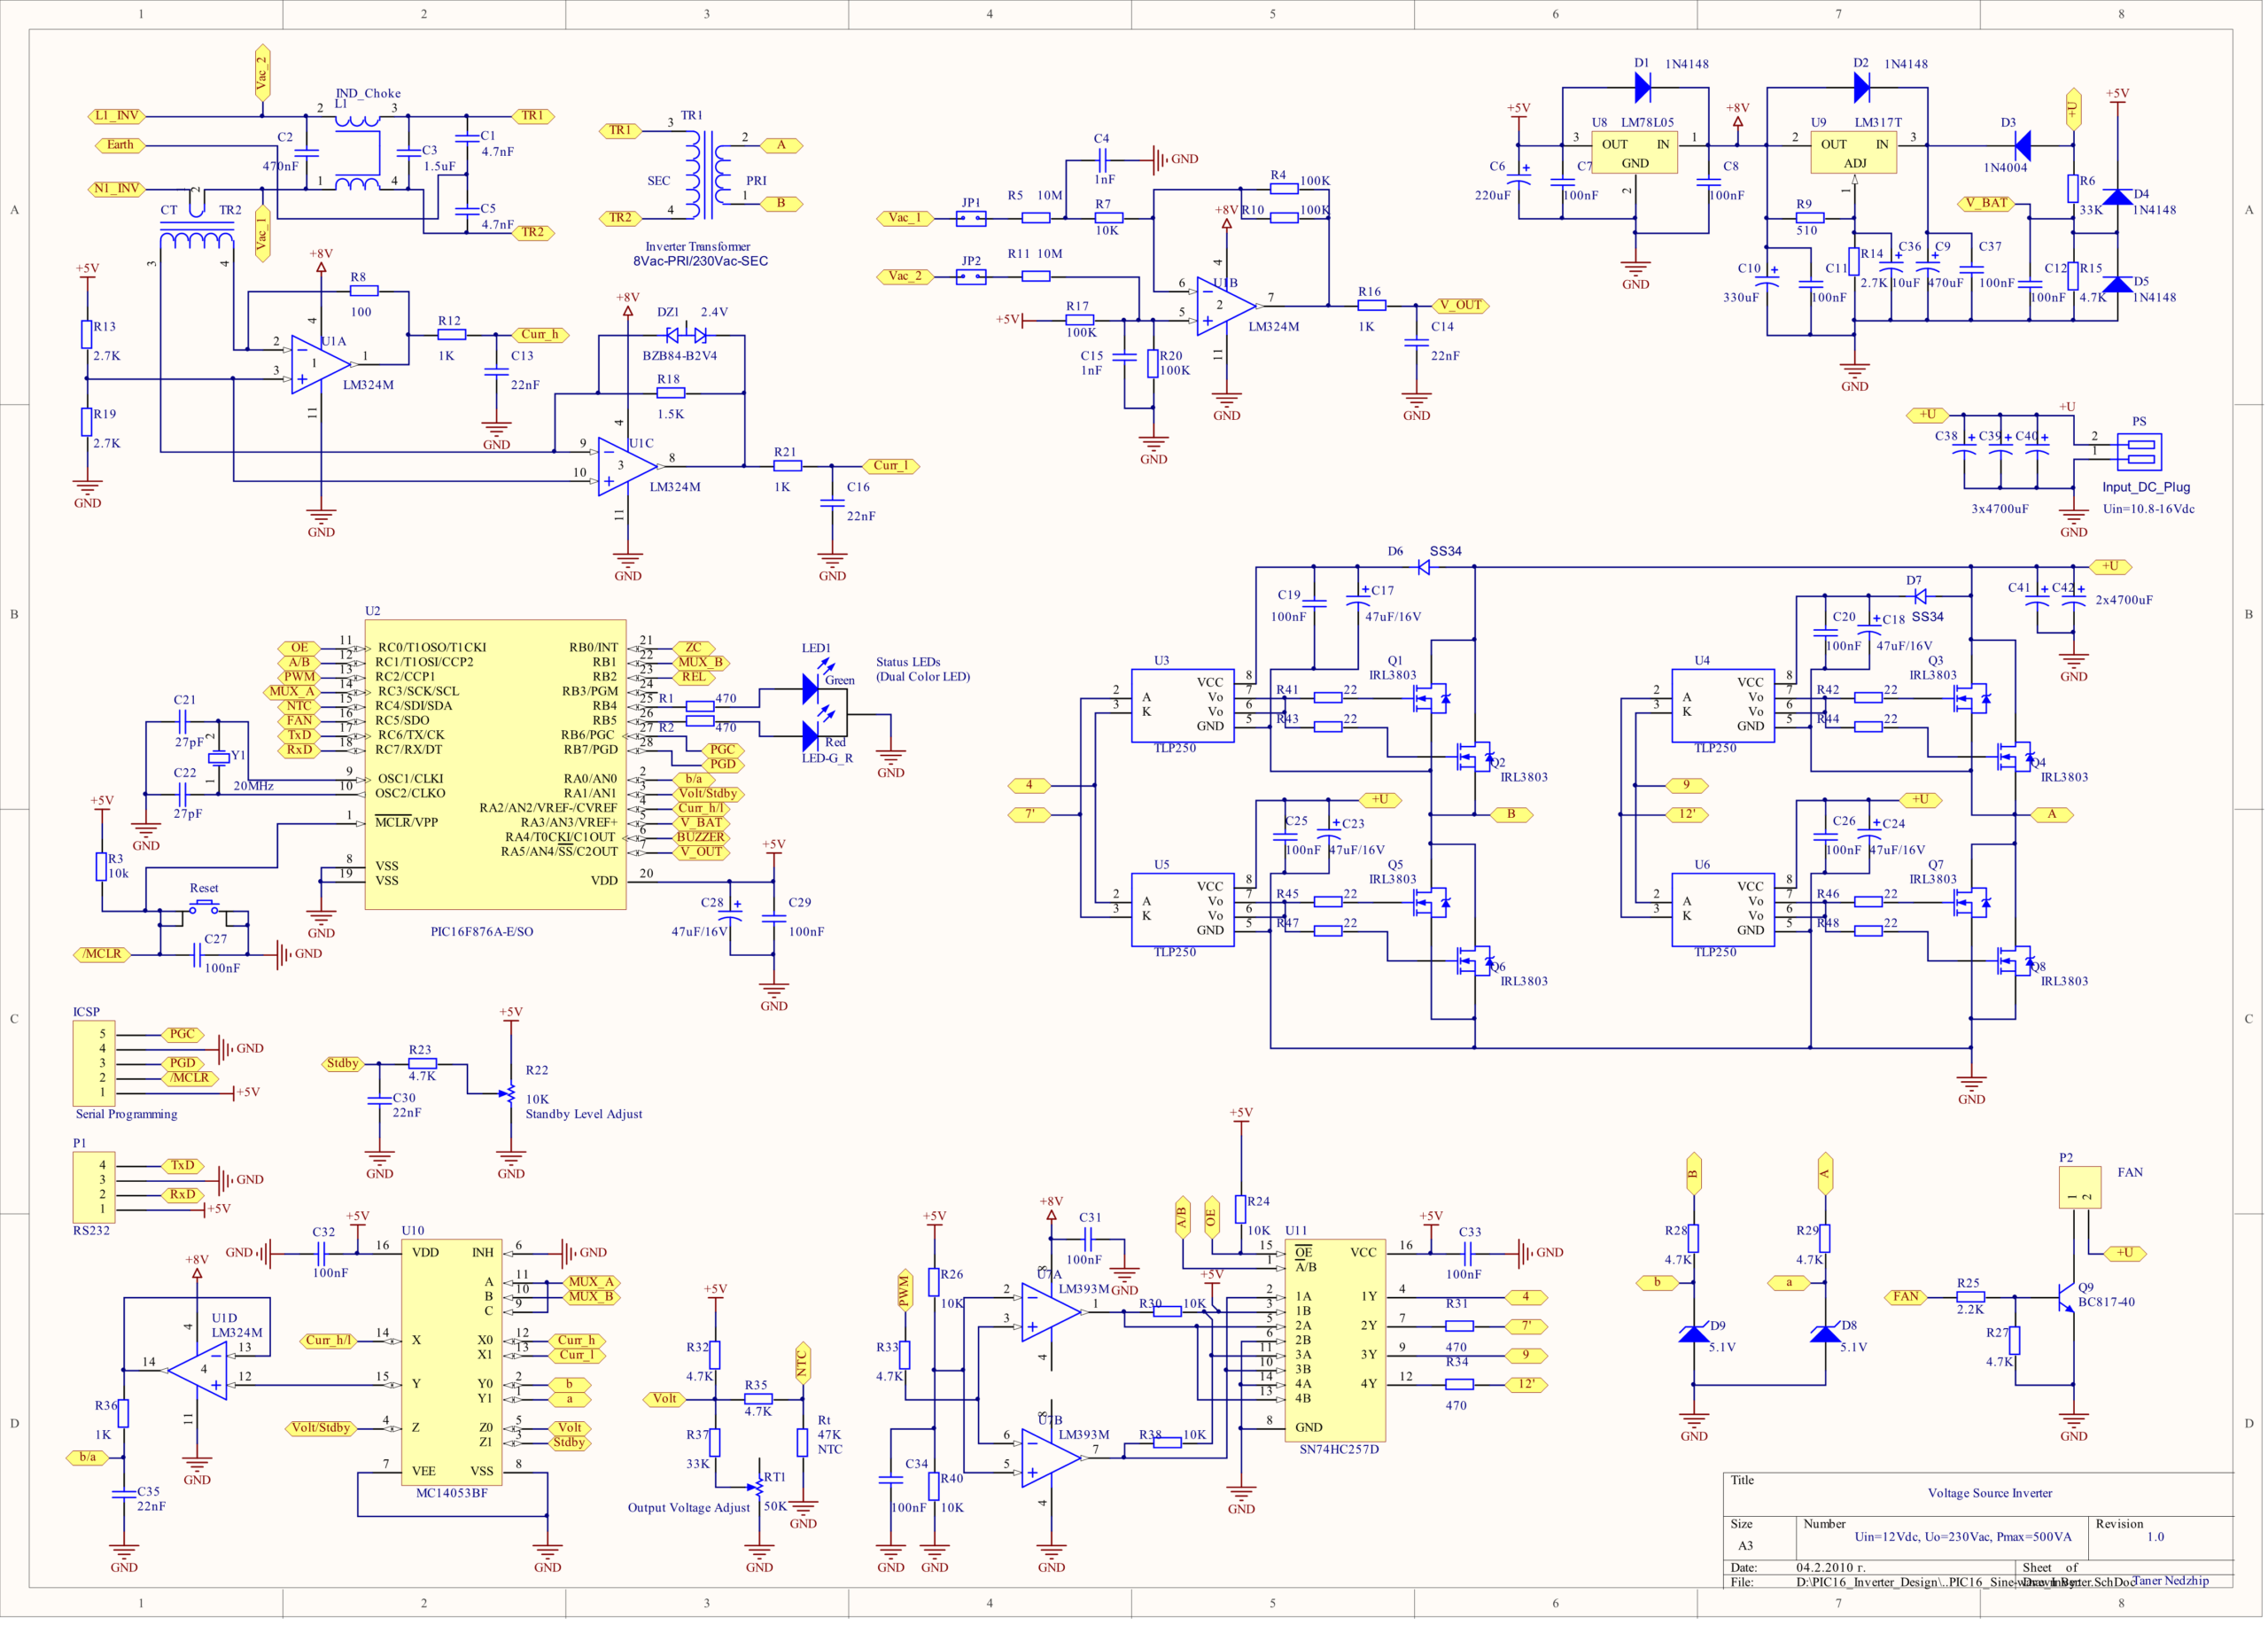Click the Reset pushbutton switch symbol

[204, 907]
